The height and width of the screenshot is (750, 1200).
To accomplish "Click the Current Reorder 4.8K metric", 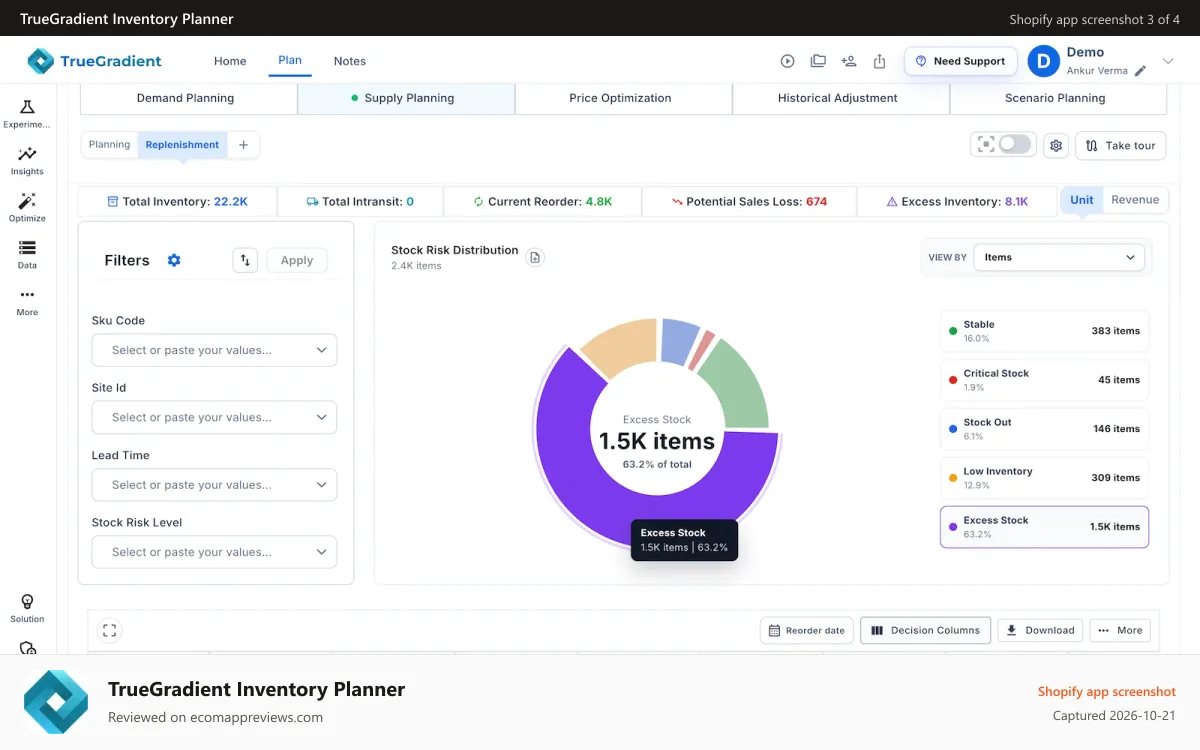I will click(x=542, y=201).
